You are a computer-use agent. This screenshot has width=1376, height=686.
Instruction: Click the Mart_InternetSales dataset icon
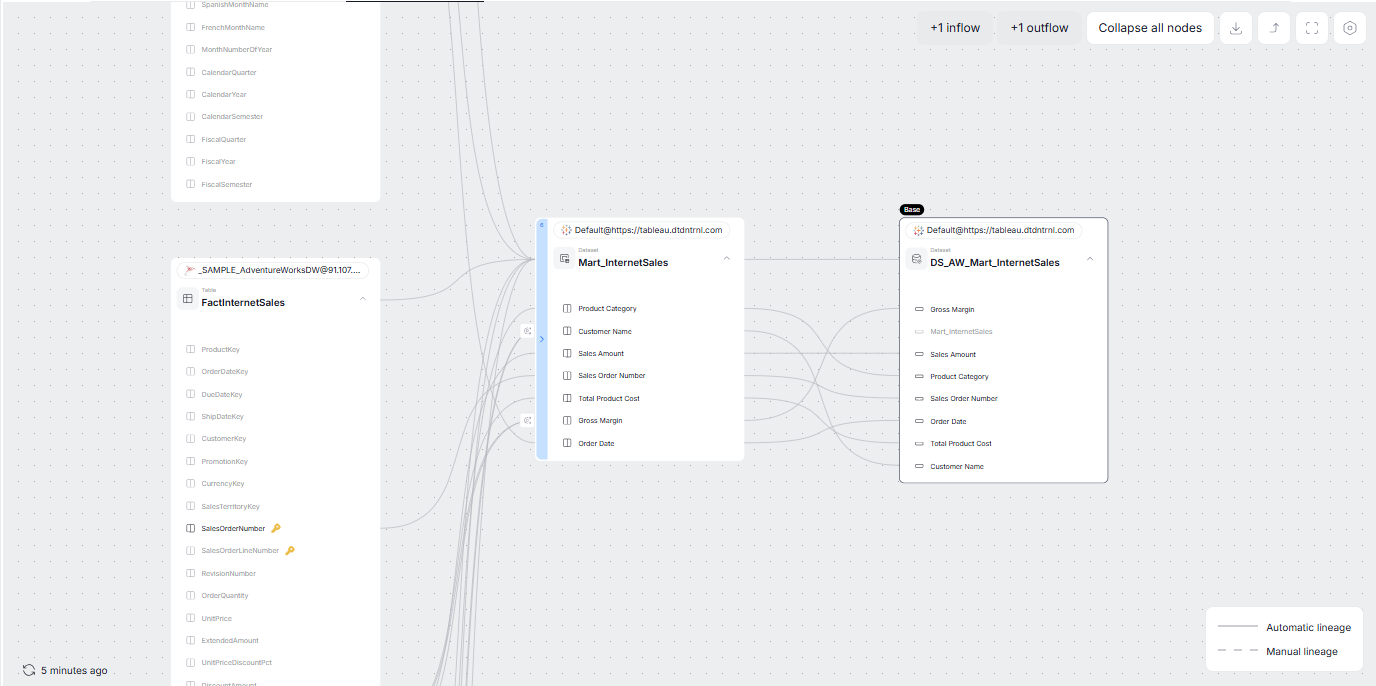565,258
